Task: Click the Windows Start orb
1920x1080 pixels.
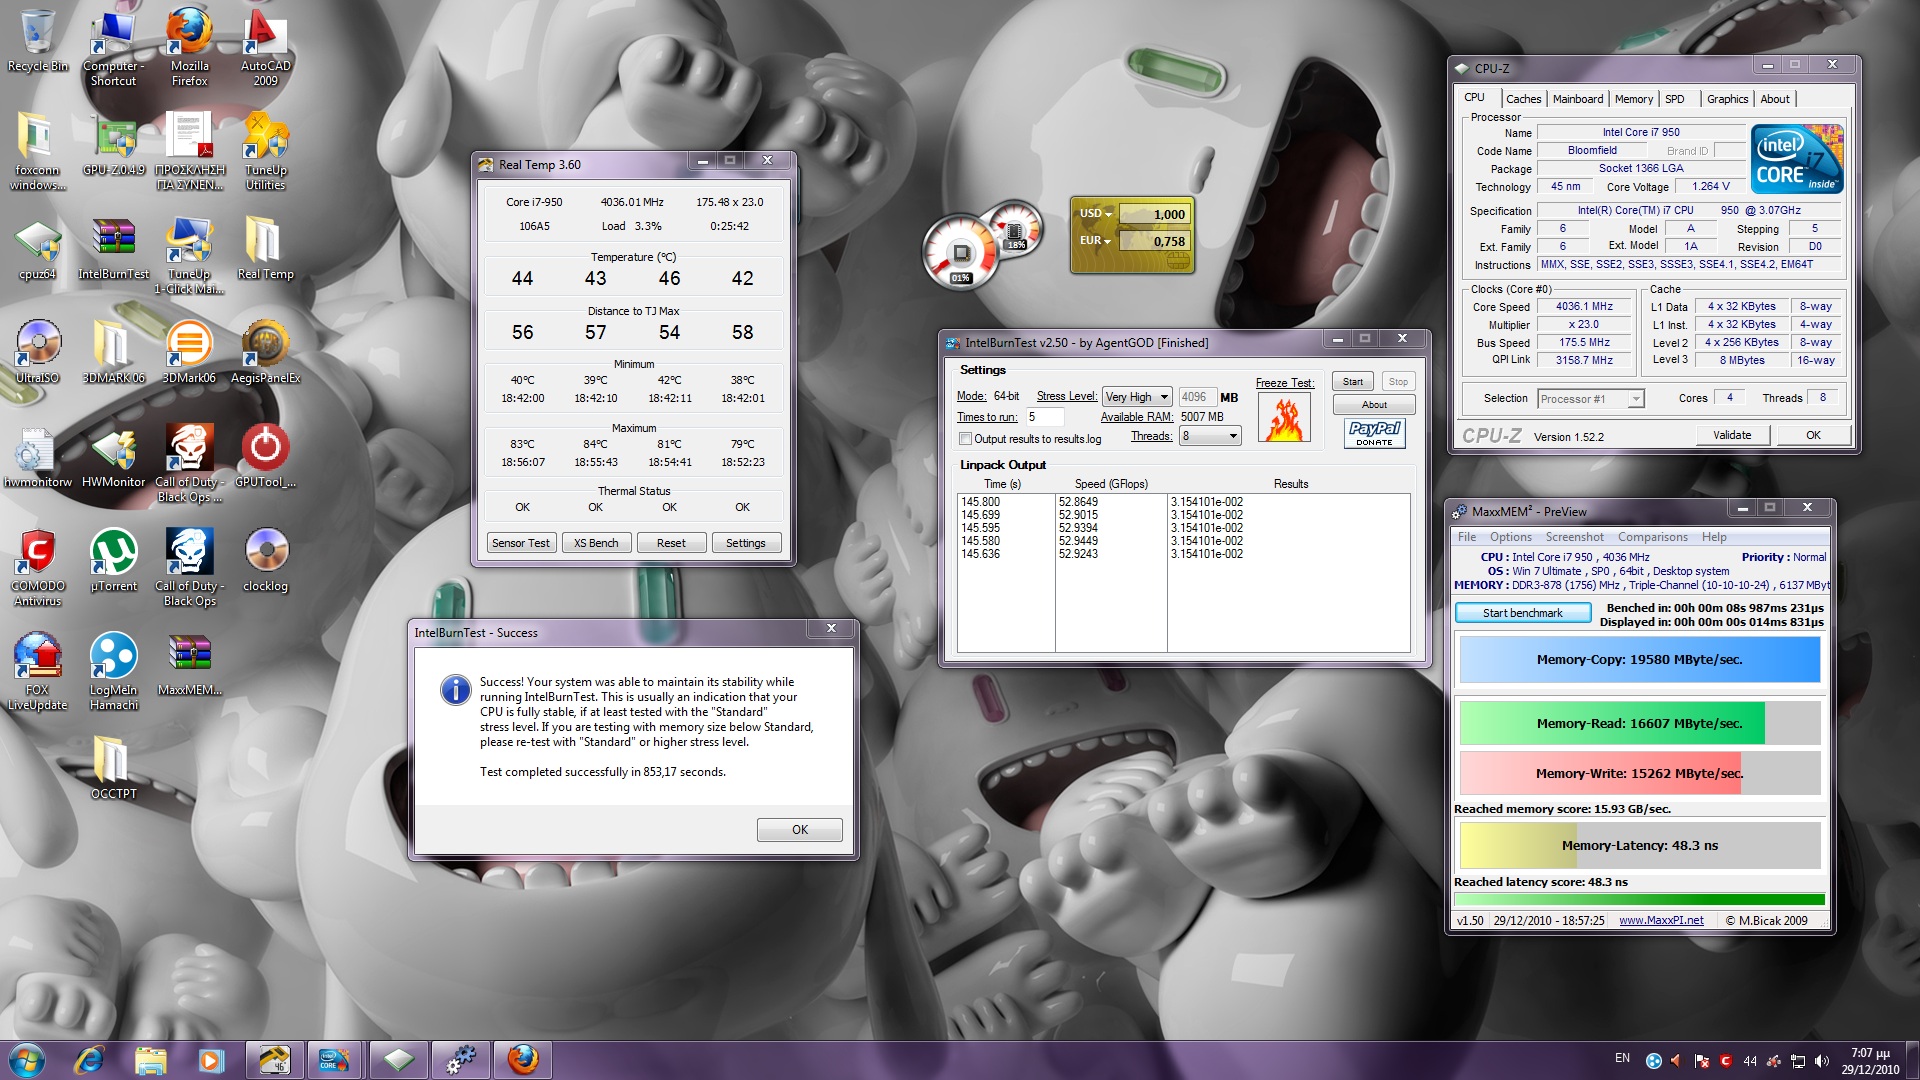Action: click(27, 1060)
